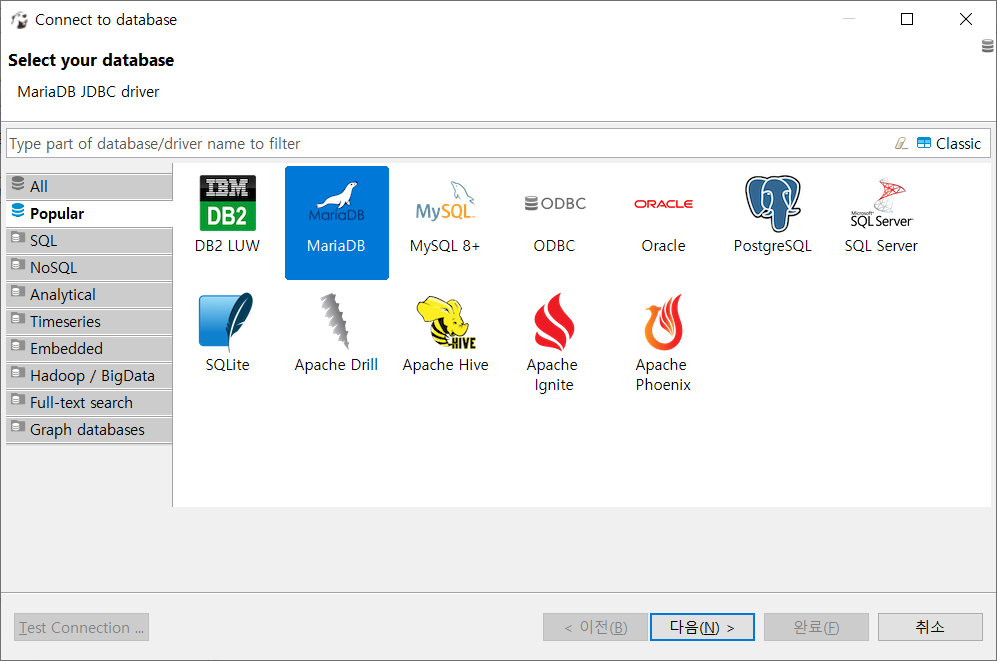This screenshot has height=661, width=997.
Task: Open the All databases category
Action: click(x=89, y=186)
